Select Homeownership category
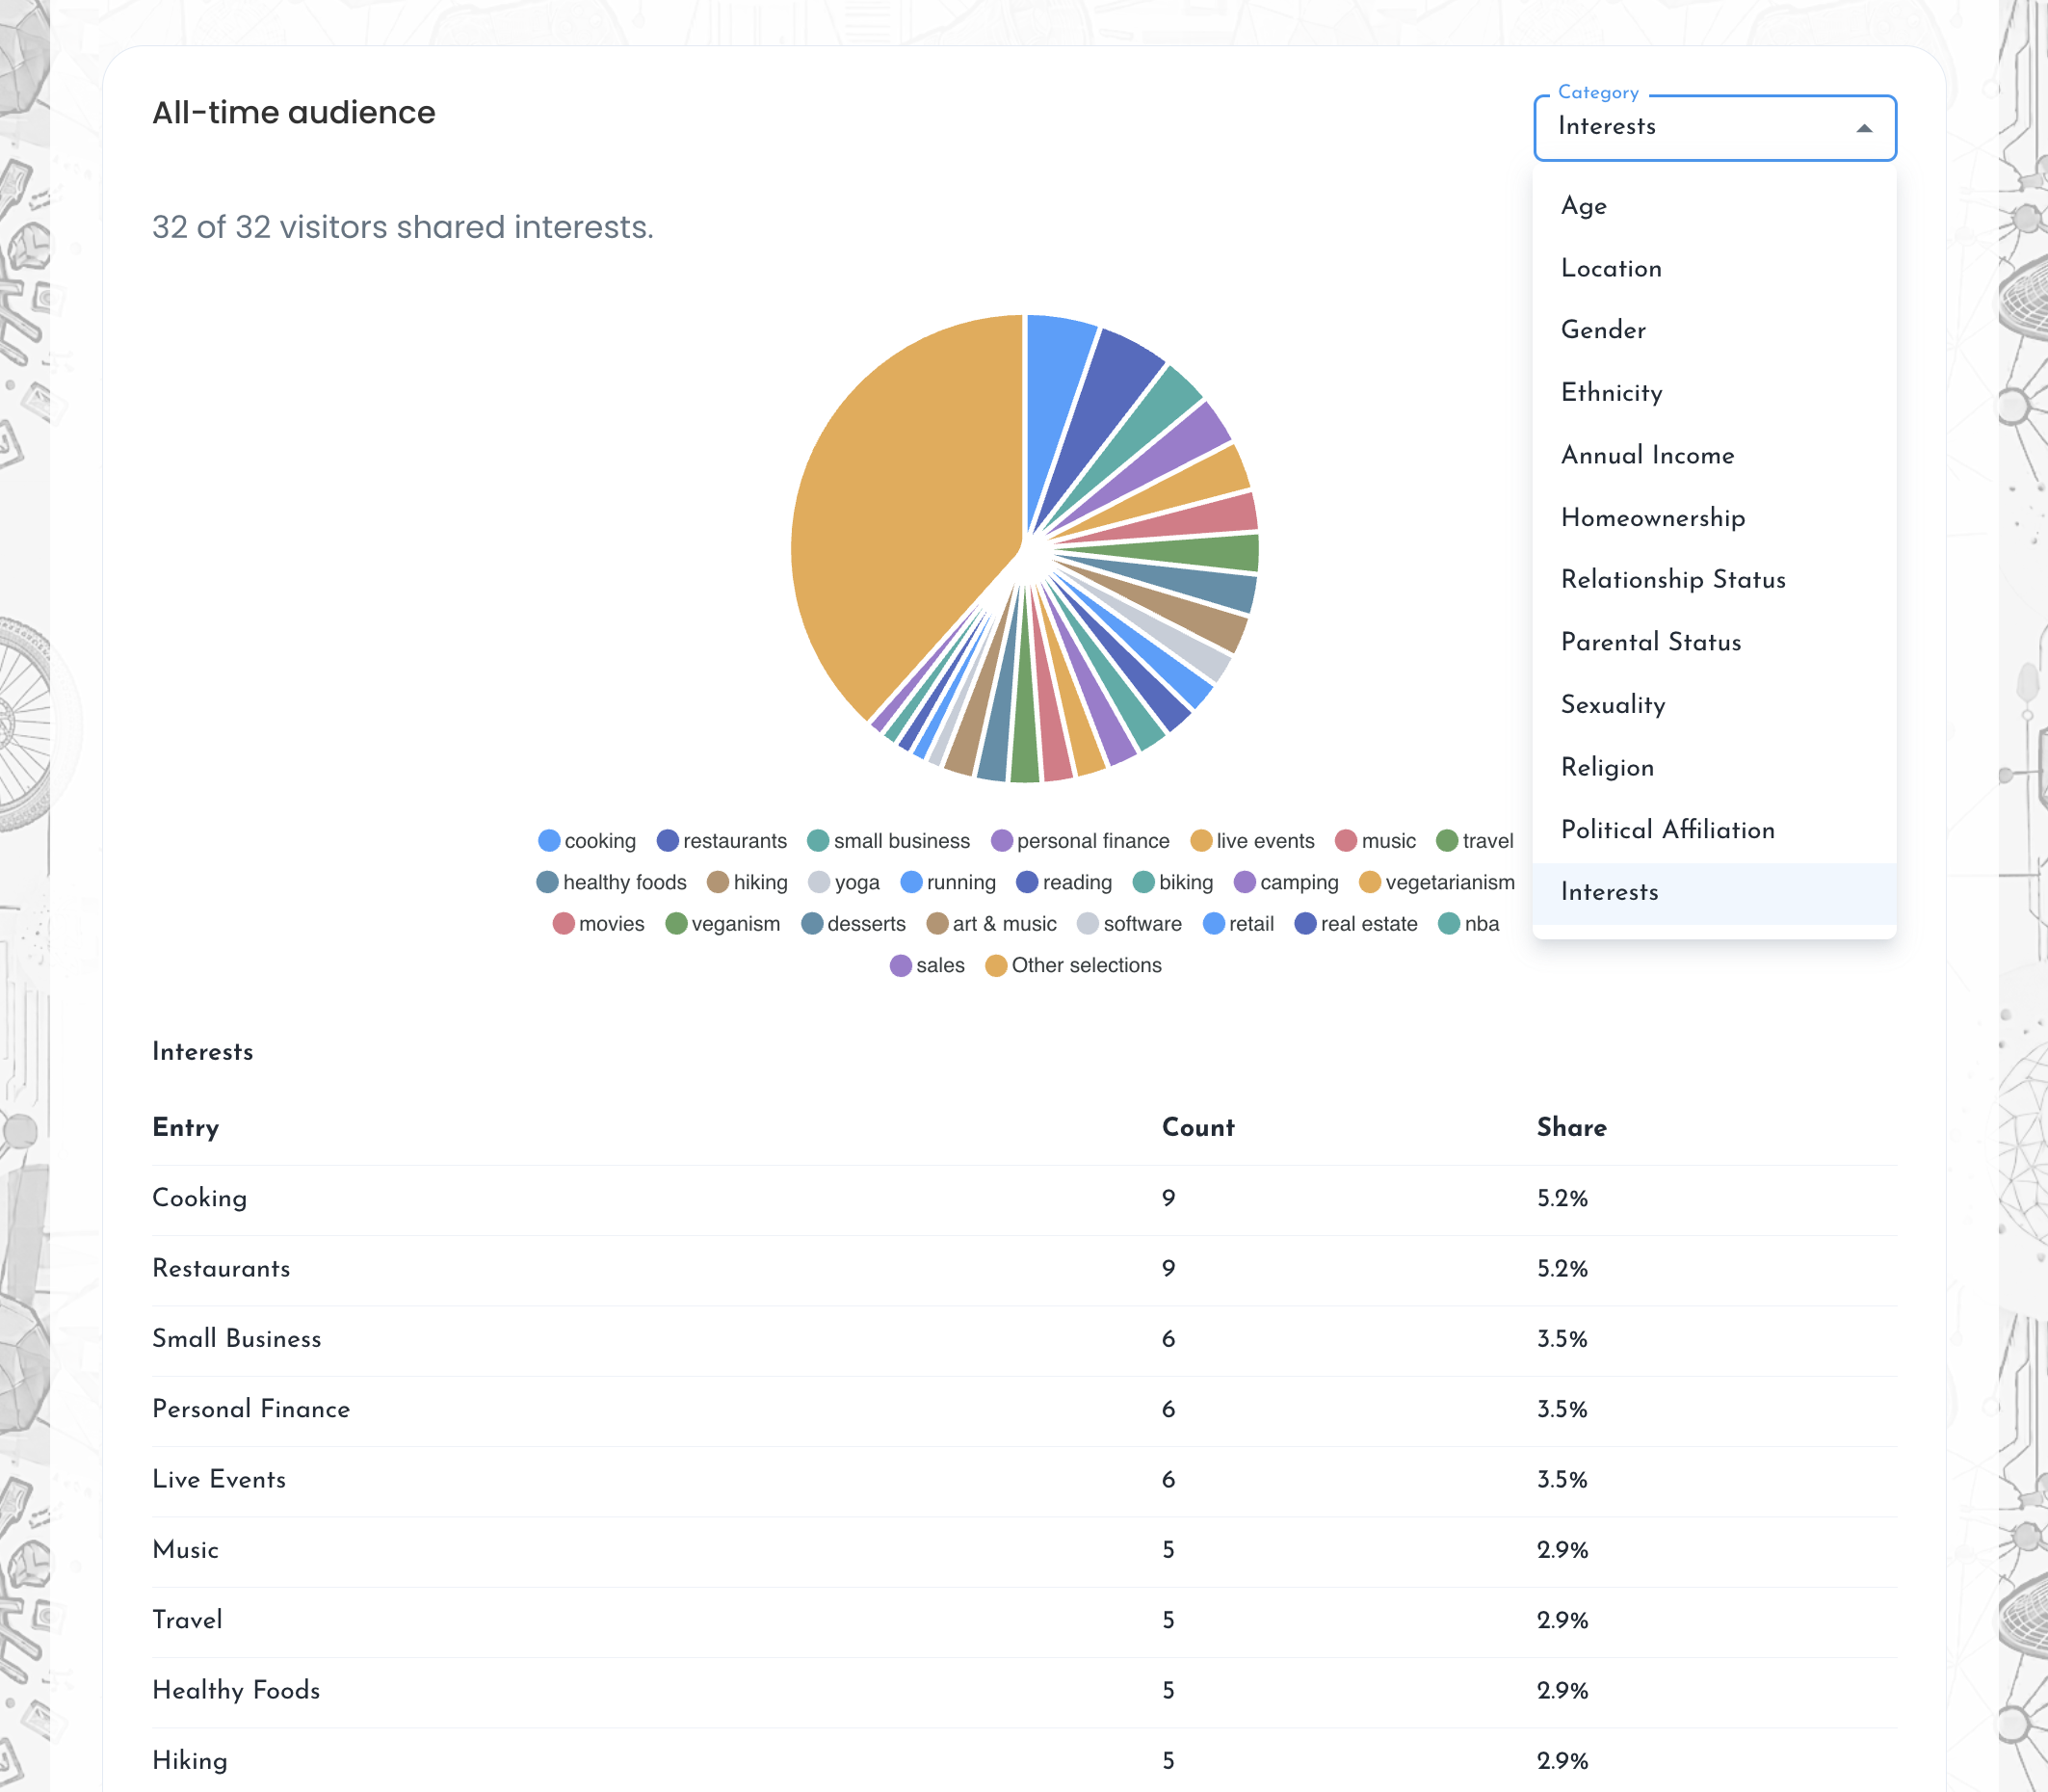This screenshot has height=1792, width=2048. pos(1714,518)
